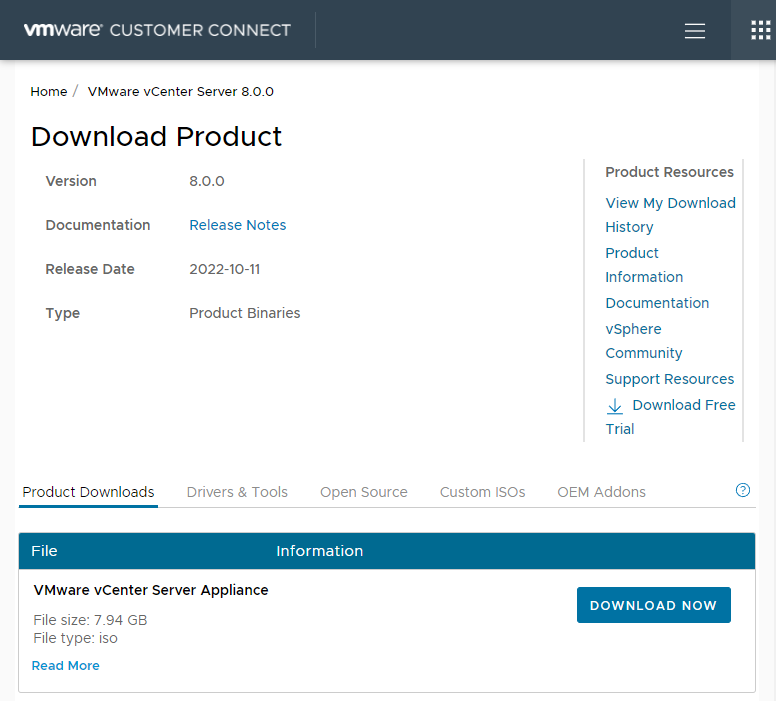The width and height of the screenshot is (776, 701).
Task: Click the Product Binaries type value
Action: [244, 313]
